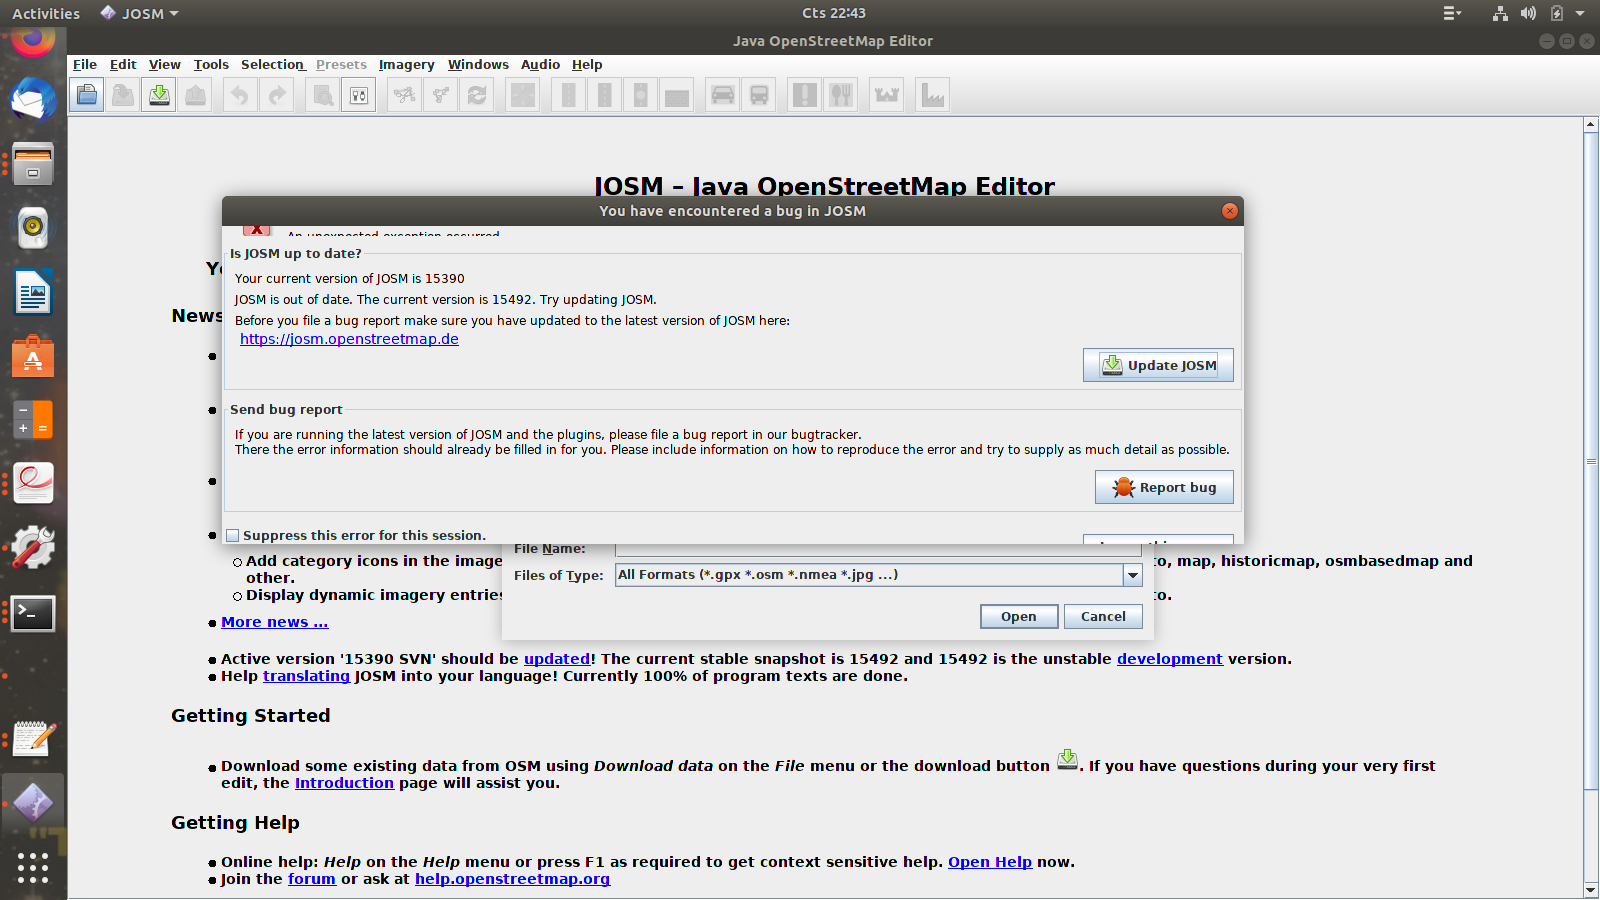
Task: Click the Report bug button
Action: click(x=1164, y=487)
